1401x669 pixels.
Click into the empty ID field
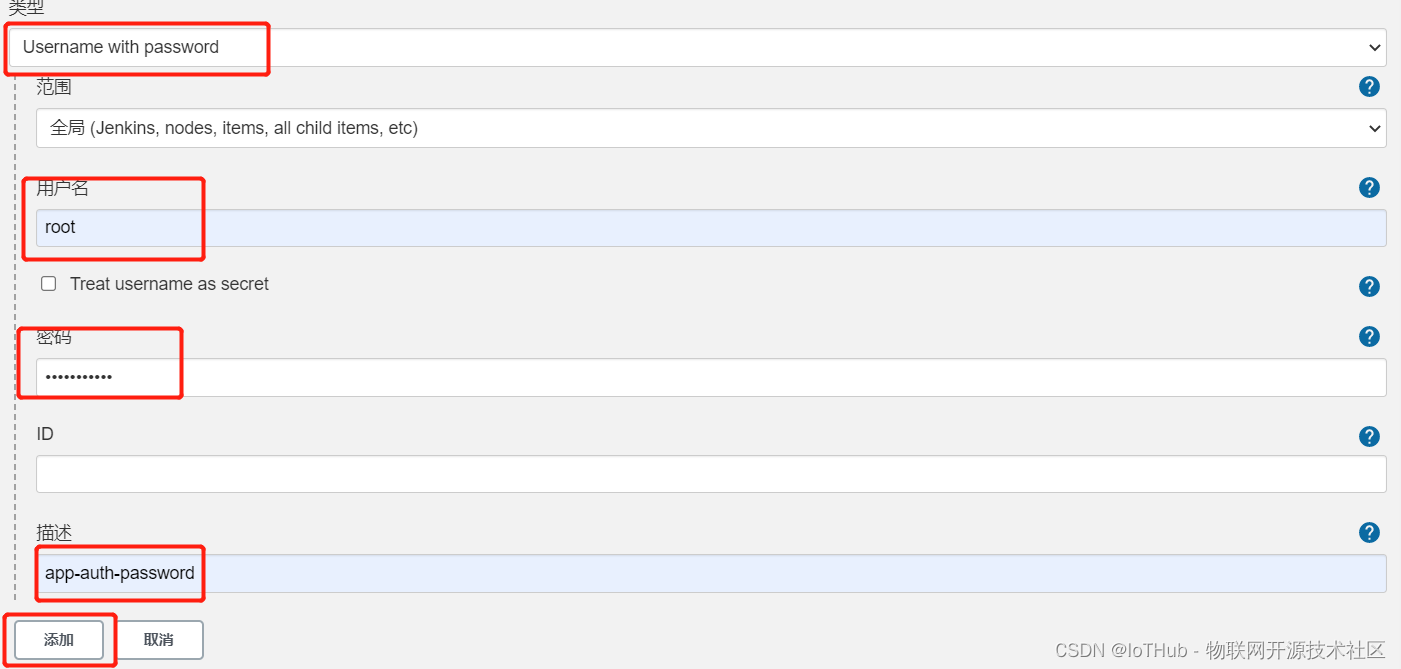tap(711, 474)
